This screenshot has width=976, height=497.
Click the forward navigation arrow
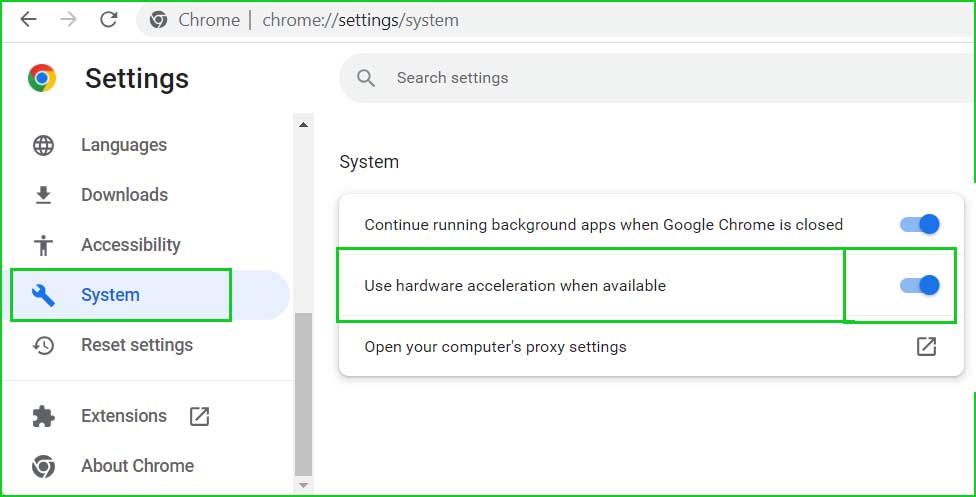(x=68, y=20)
